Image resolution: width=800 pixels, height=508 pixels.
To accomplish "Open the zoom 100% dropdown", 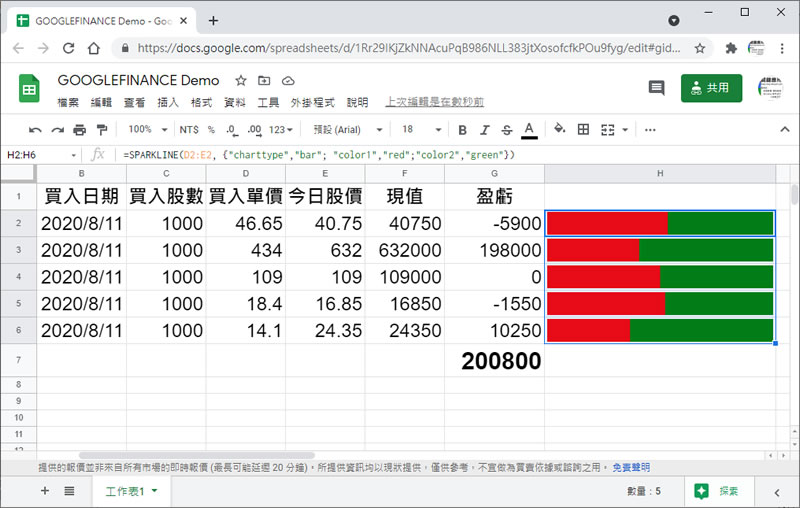I will click(148, 130).
